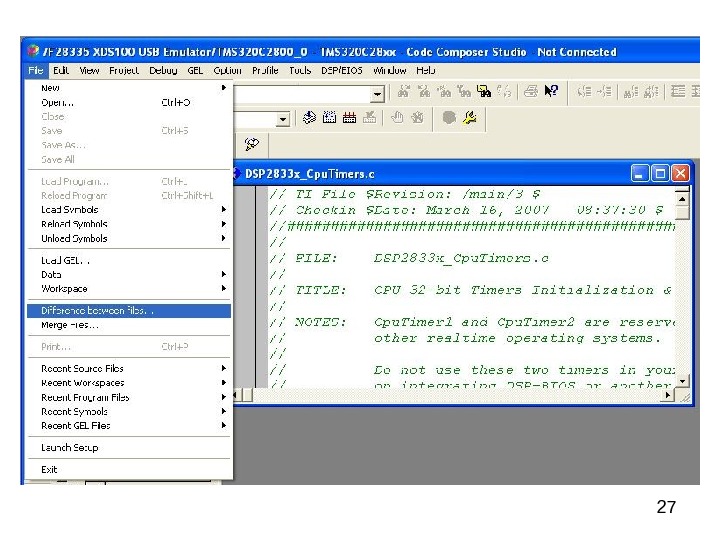Click the gray probe point icon
720x540 pixels.
point(449,118)
